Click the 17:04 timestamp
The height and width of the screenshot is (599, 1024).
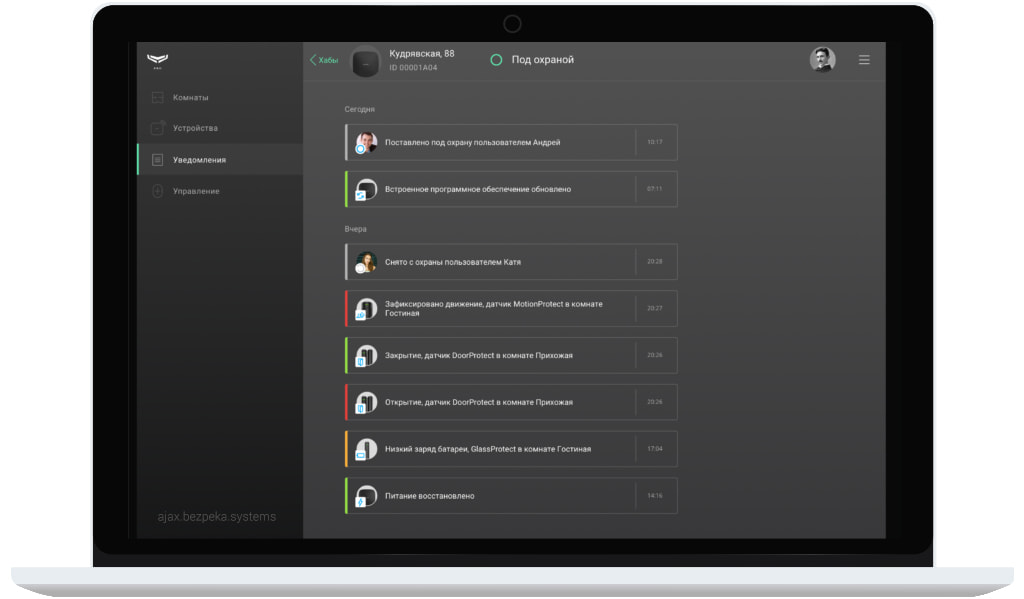(x=654, y=449)
